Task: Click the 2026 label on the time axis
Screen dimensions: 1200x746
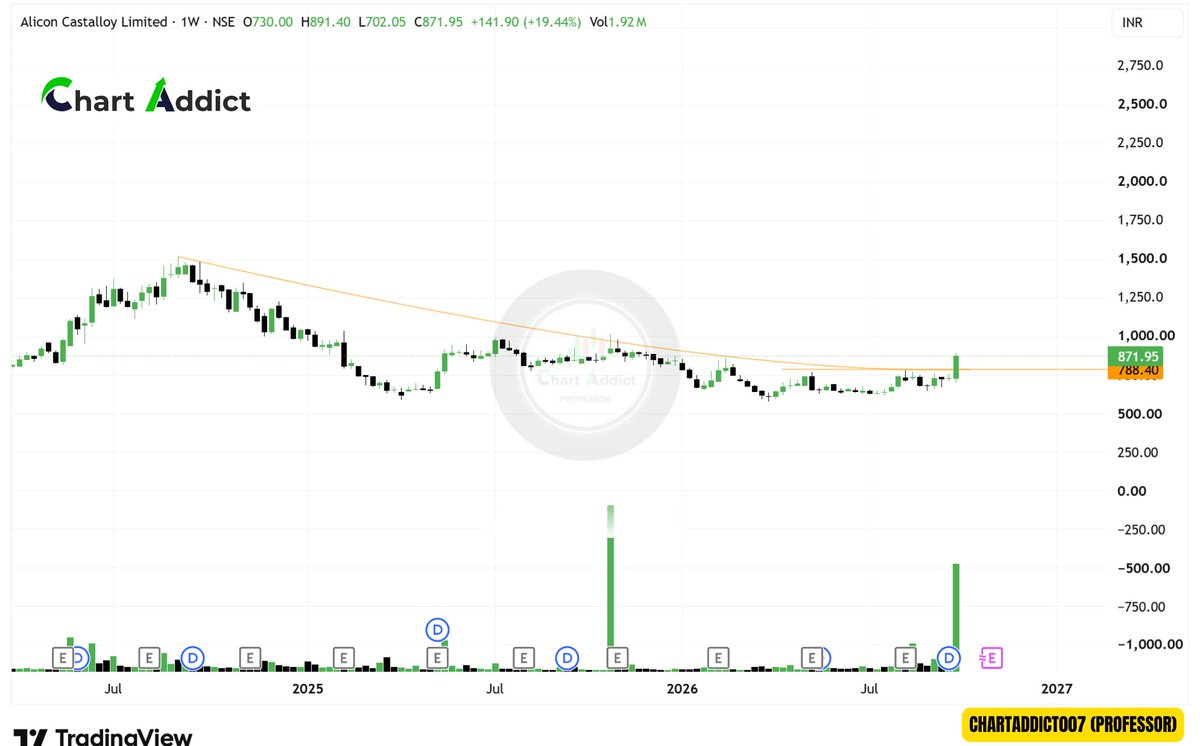Action: (682, 689)
